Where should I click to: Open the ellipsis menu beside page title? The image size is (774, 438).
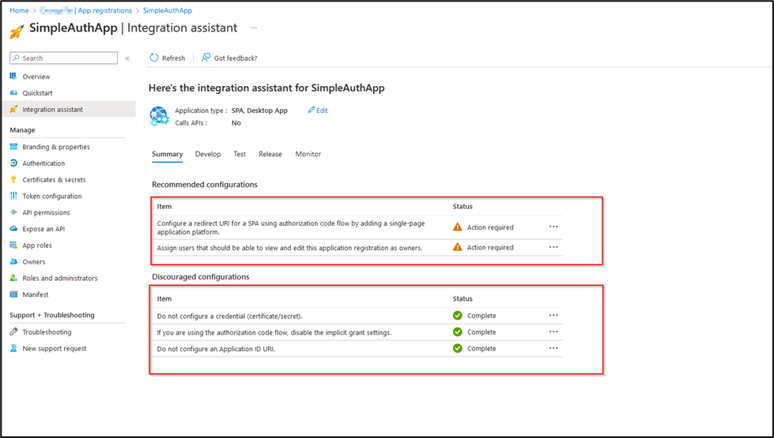254,28
